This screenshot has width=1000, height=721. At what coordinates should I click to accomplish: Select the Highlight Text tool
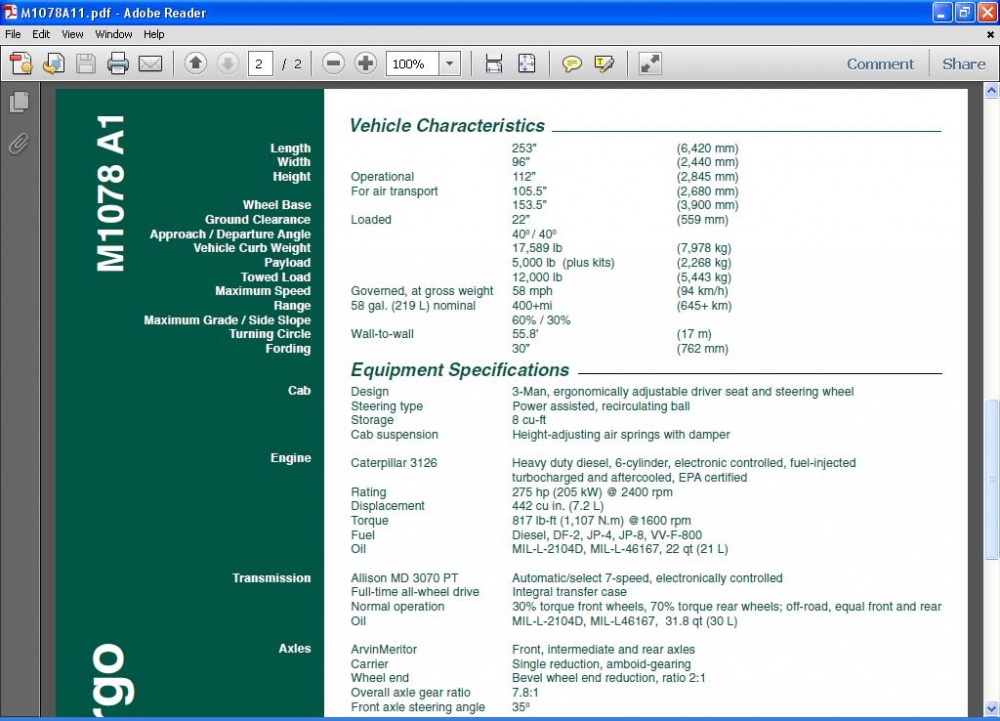click(x=604, y=64)
